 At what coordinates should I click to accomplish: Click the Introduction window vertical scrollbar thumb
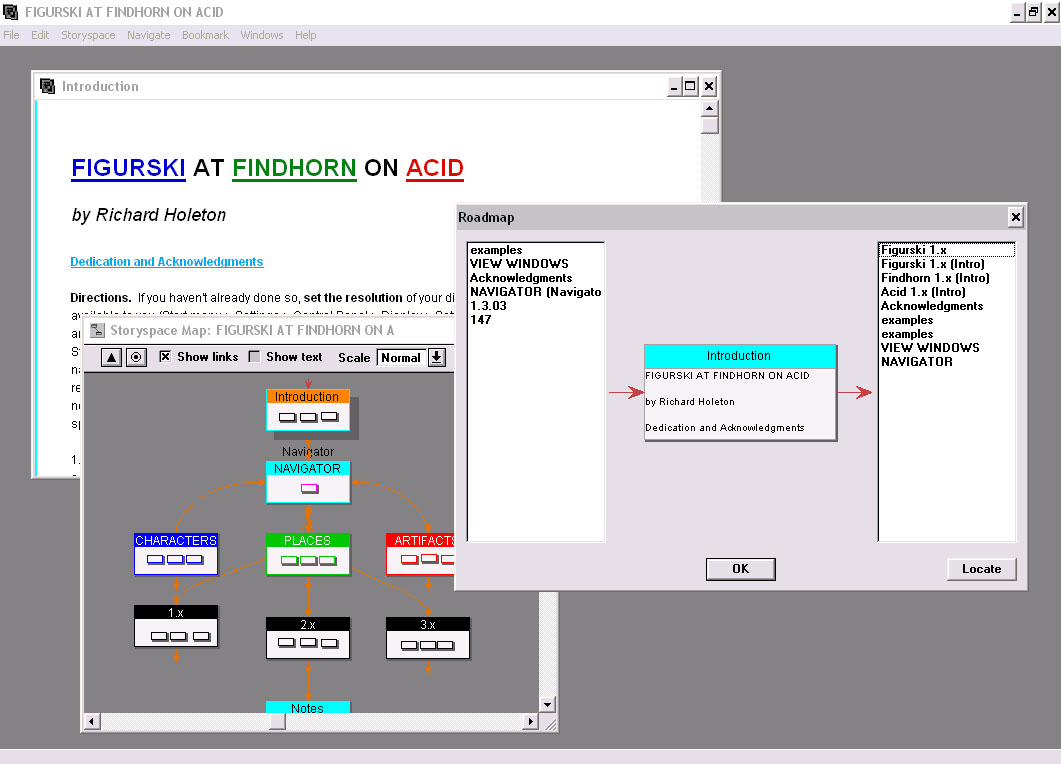coord(709,125)
